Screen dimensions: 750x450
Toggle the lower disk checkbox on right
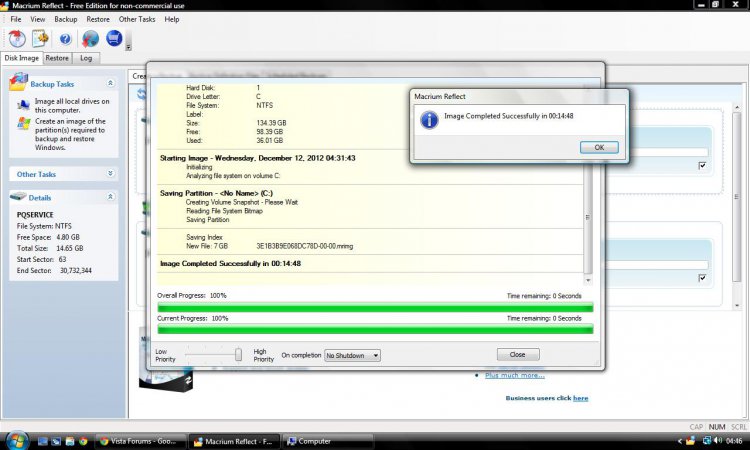point(702,278)
